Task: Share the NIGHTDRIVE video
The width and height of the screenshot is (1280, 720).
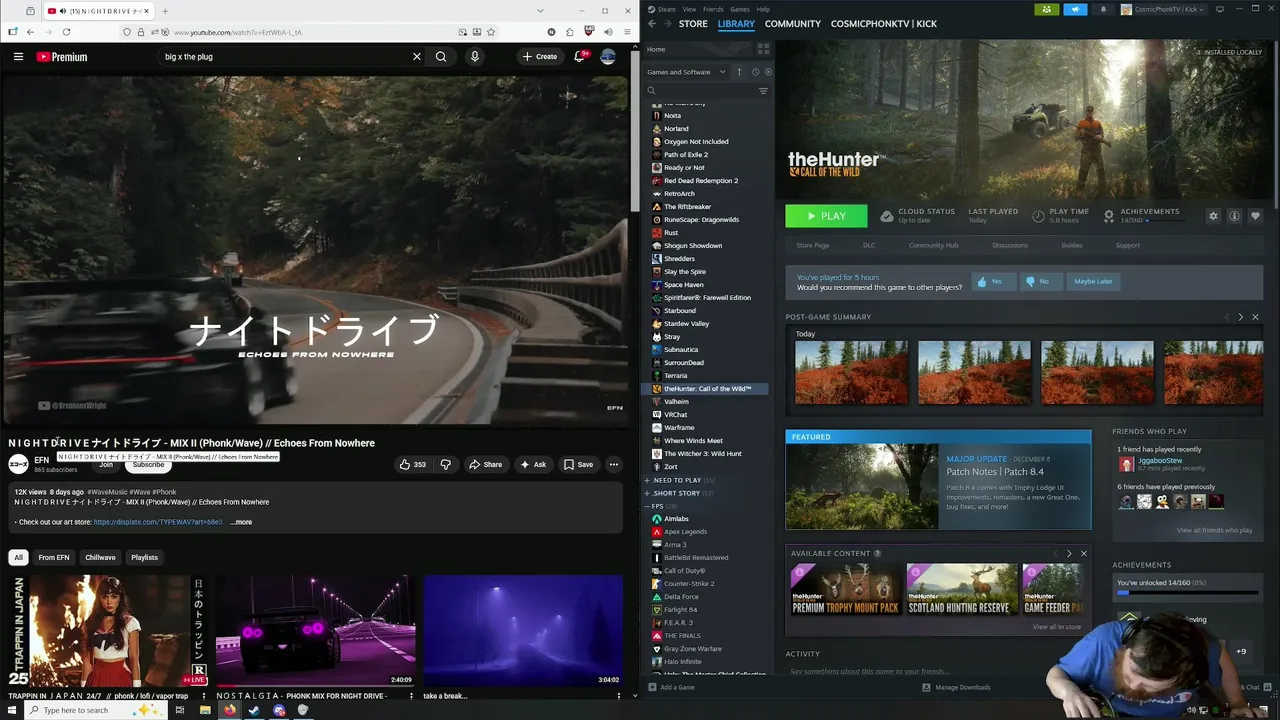Action: (486, 464)
